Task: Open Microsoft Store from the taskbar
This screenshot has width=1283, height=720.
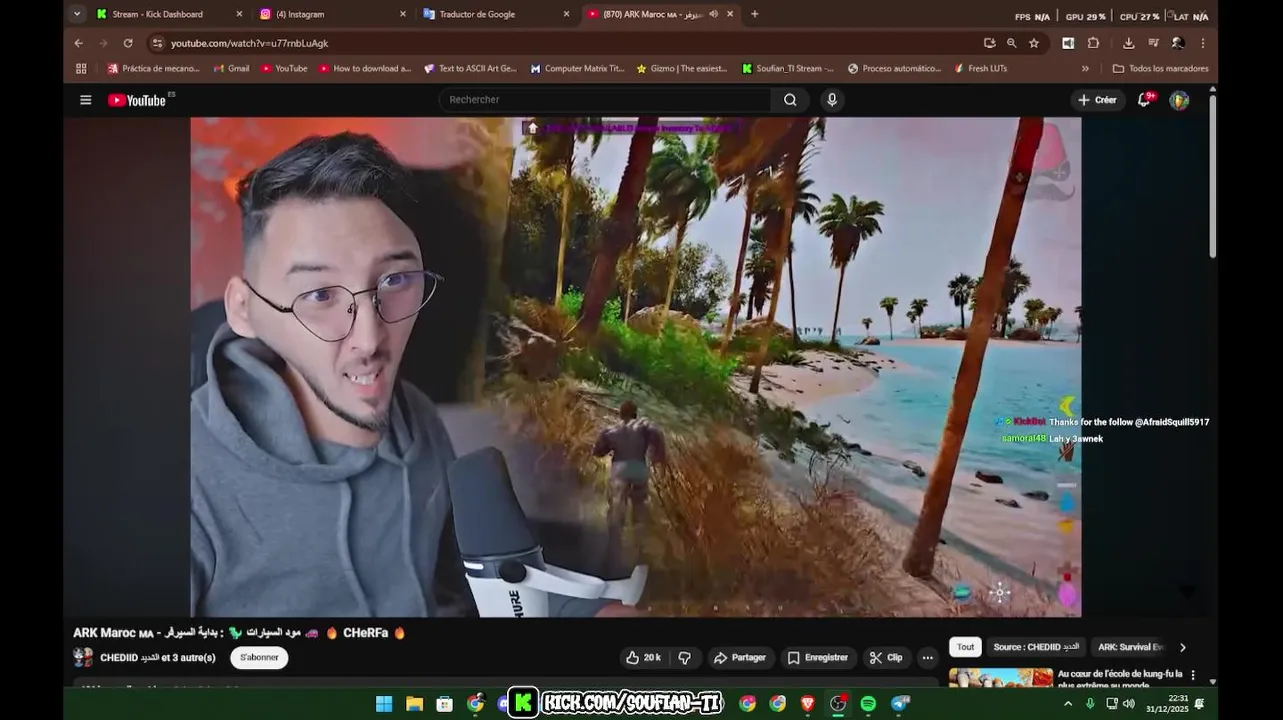Action: (x=445, y=704)
